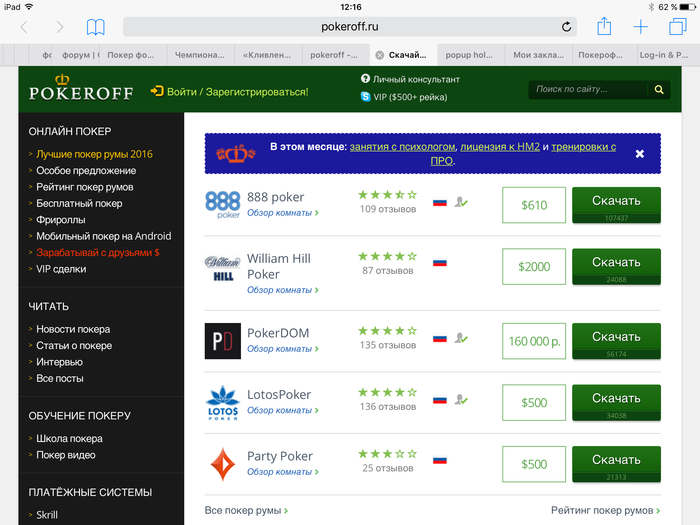Open Party Poker Обзор комнаты

283,472
